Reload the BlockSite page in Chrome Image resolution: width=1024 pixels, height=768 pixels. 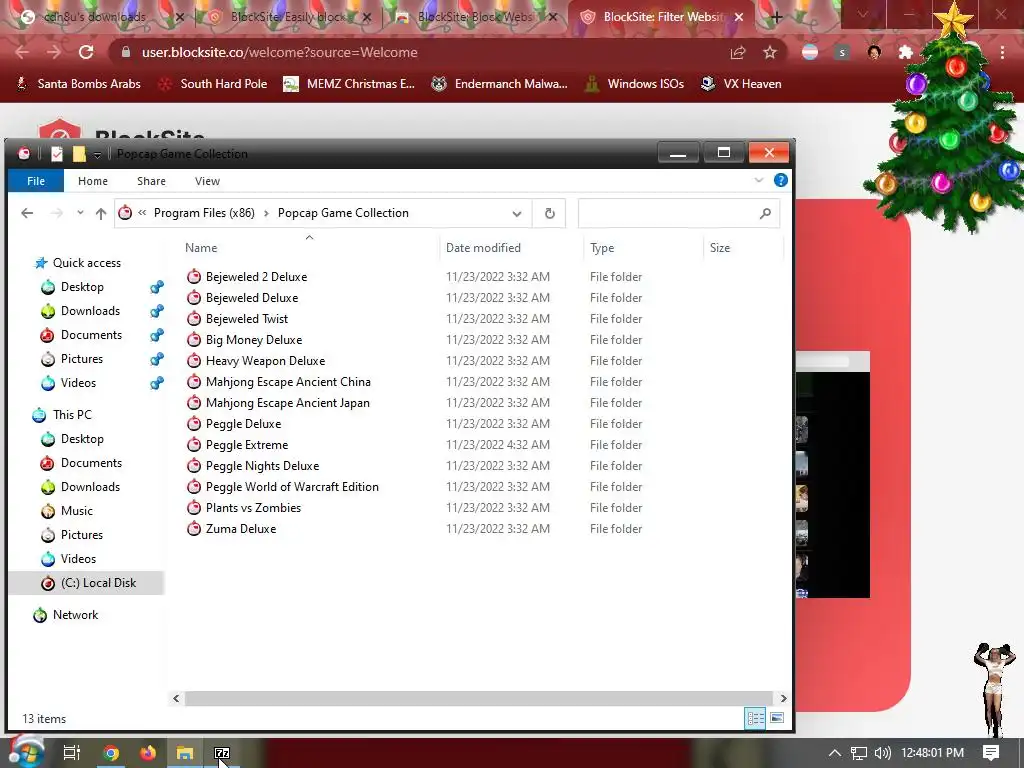point(86,52)
